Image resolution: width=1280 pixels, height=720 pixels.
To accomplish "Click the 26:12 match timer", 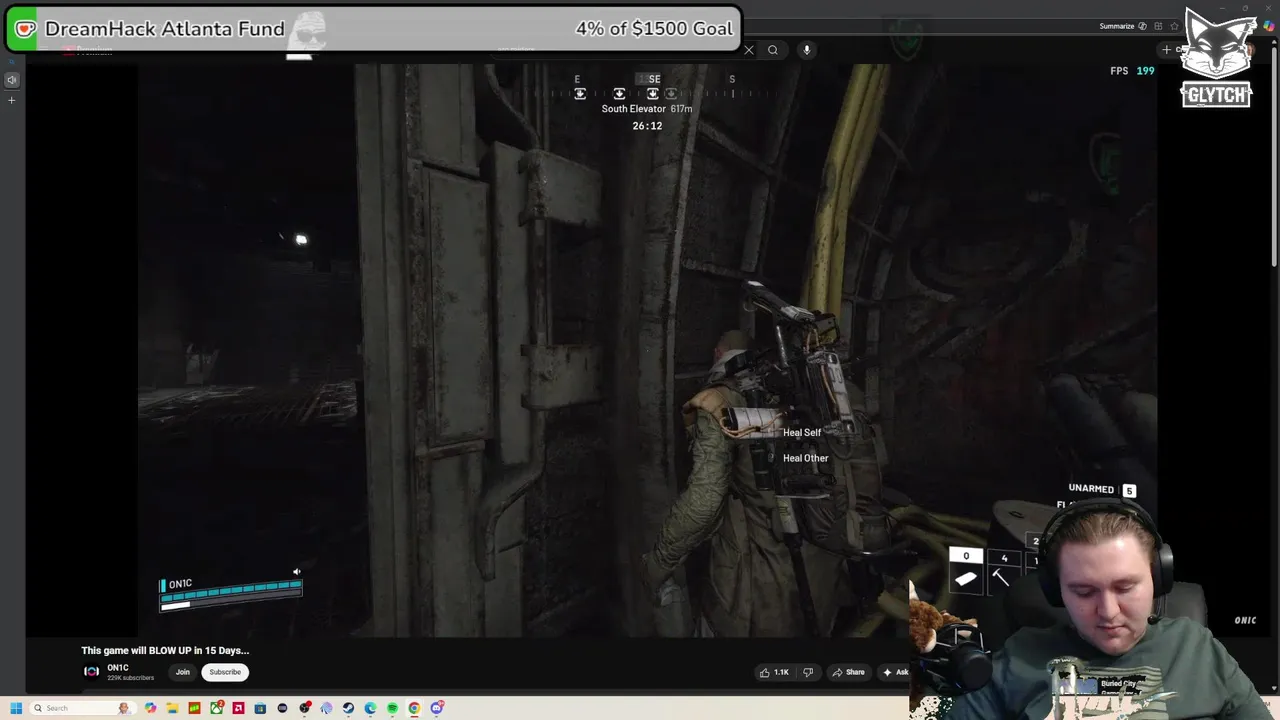I will coord(647,126).
